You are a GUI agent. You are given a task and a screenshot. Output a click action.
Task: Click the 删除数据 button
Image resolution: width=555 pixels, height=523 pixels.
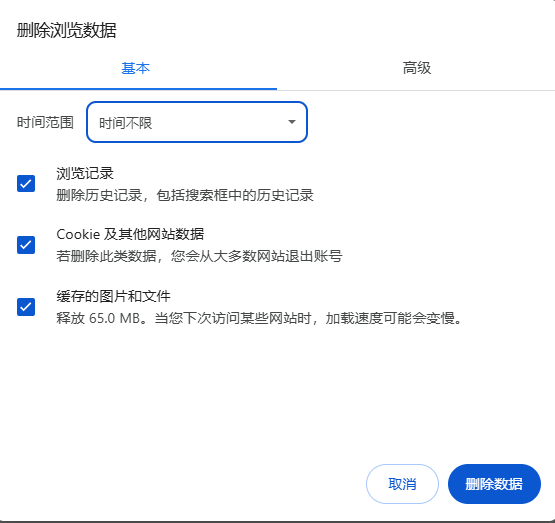point(494,484)
